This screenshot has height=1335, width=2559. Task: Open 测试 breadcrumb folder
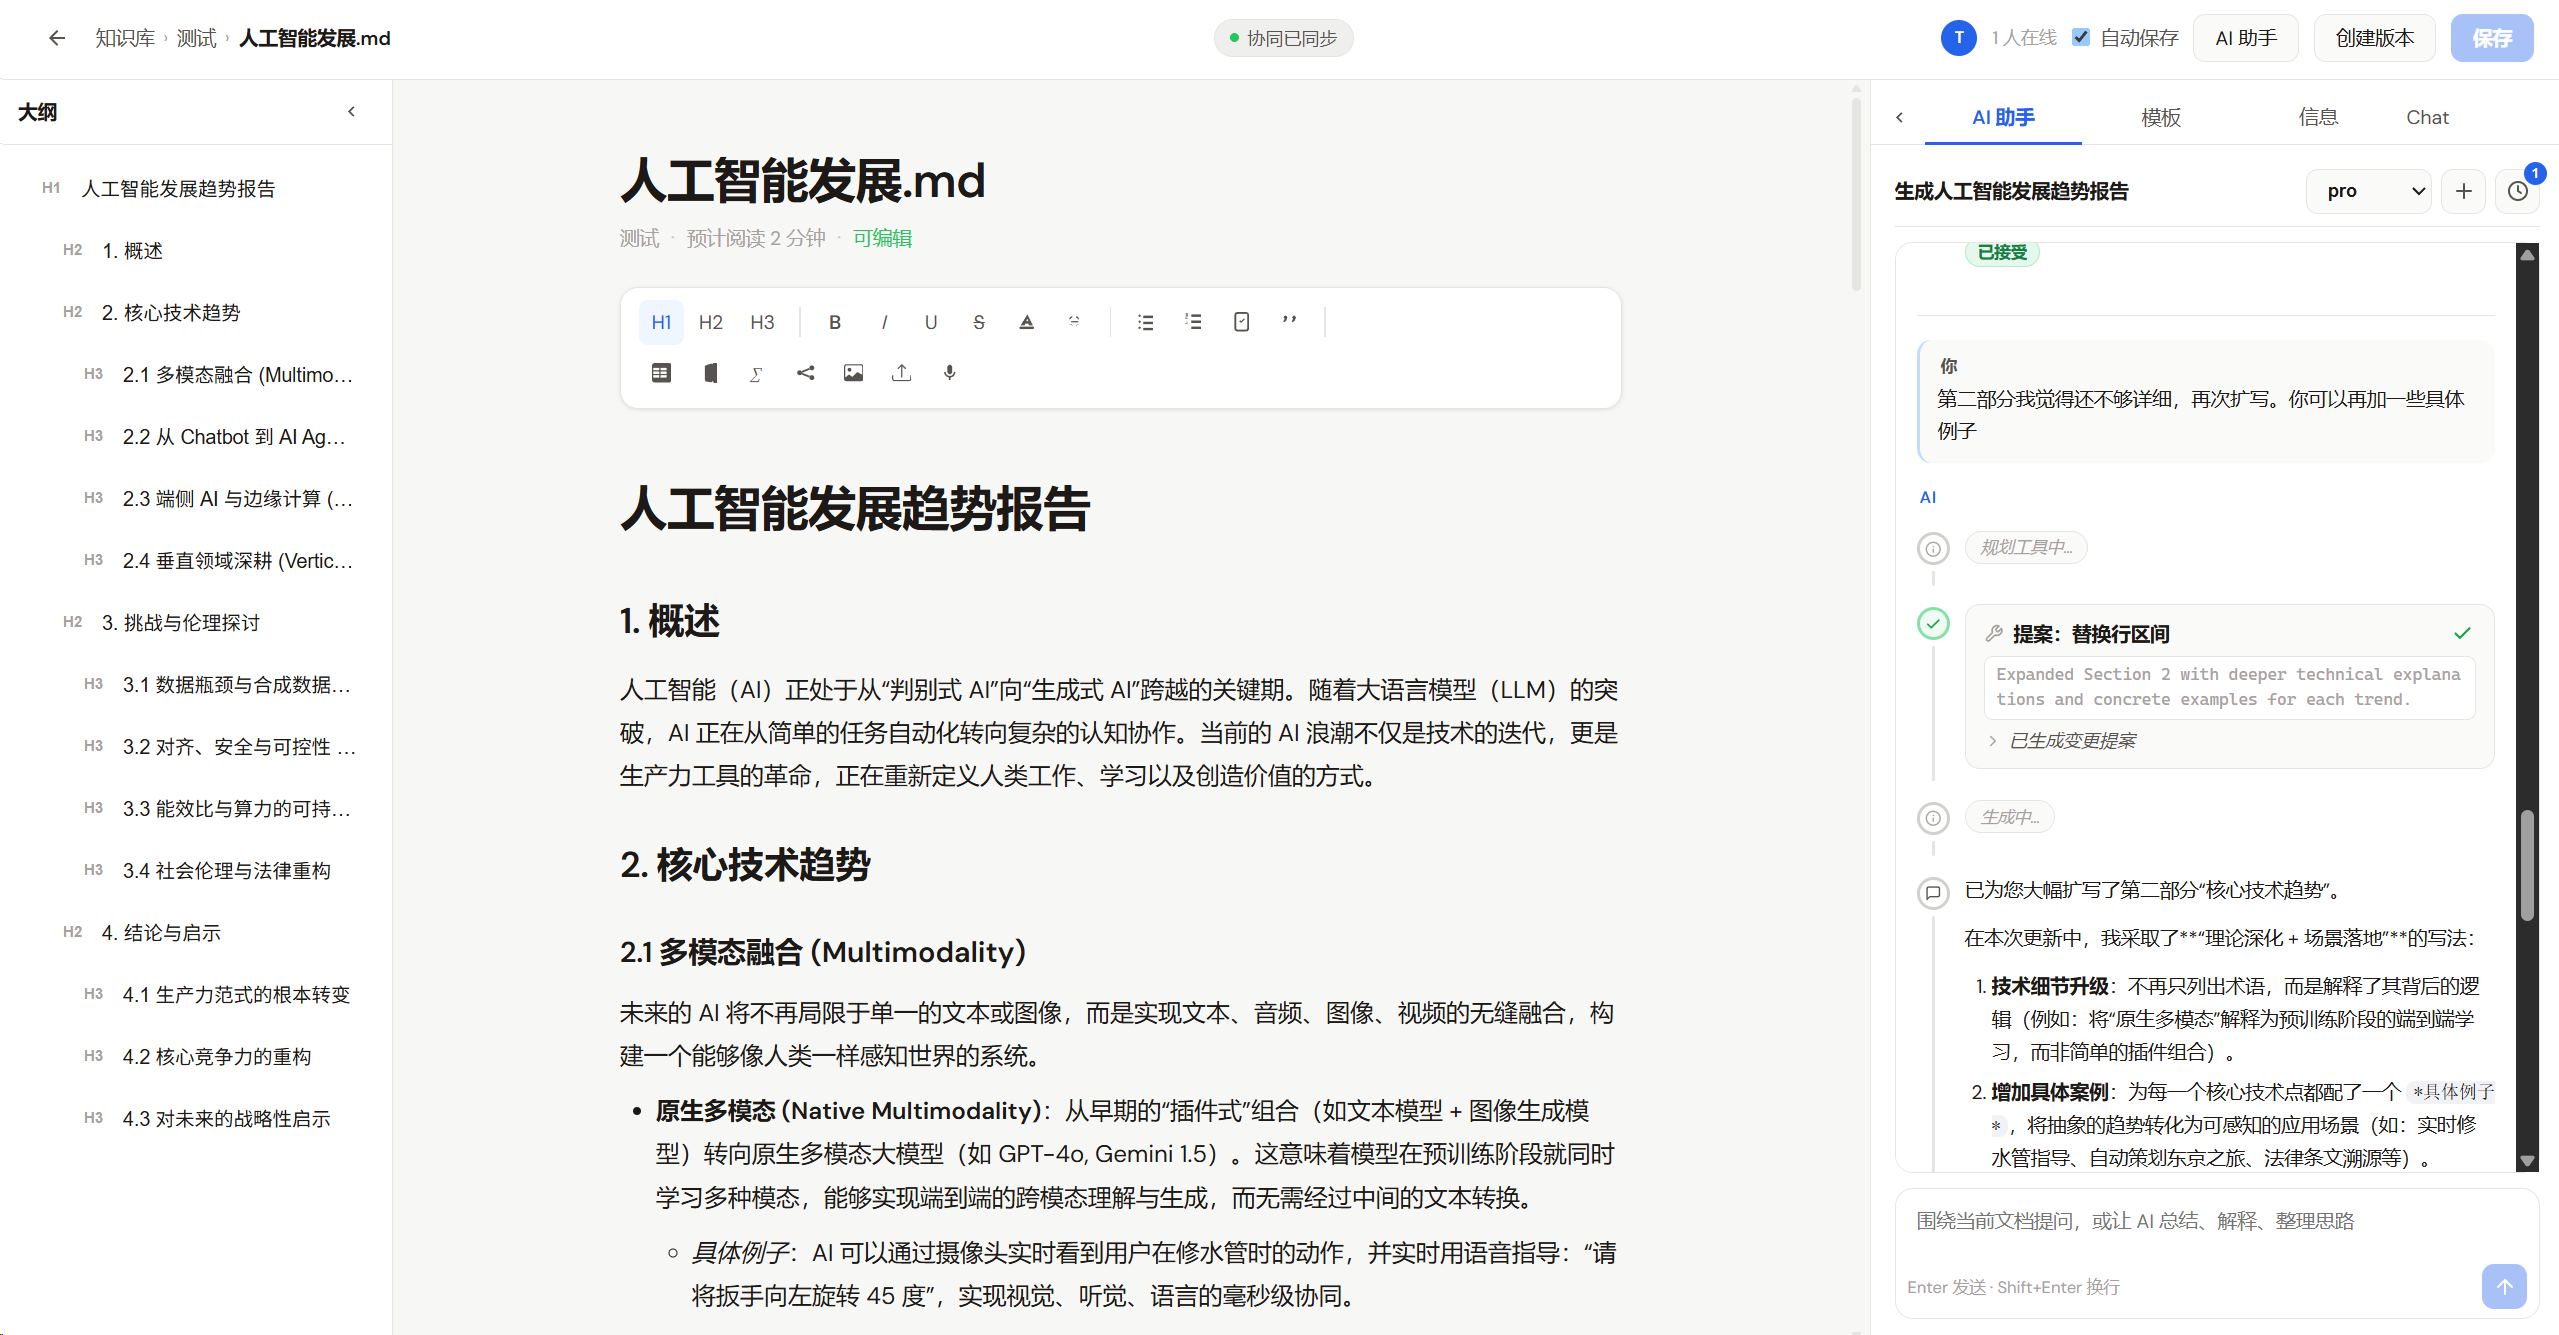click(x=197, y=38)
